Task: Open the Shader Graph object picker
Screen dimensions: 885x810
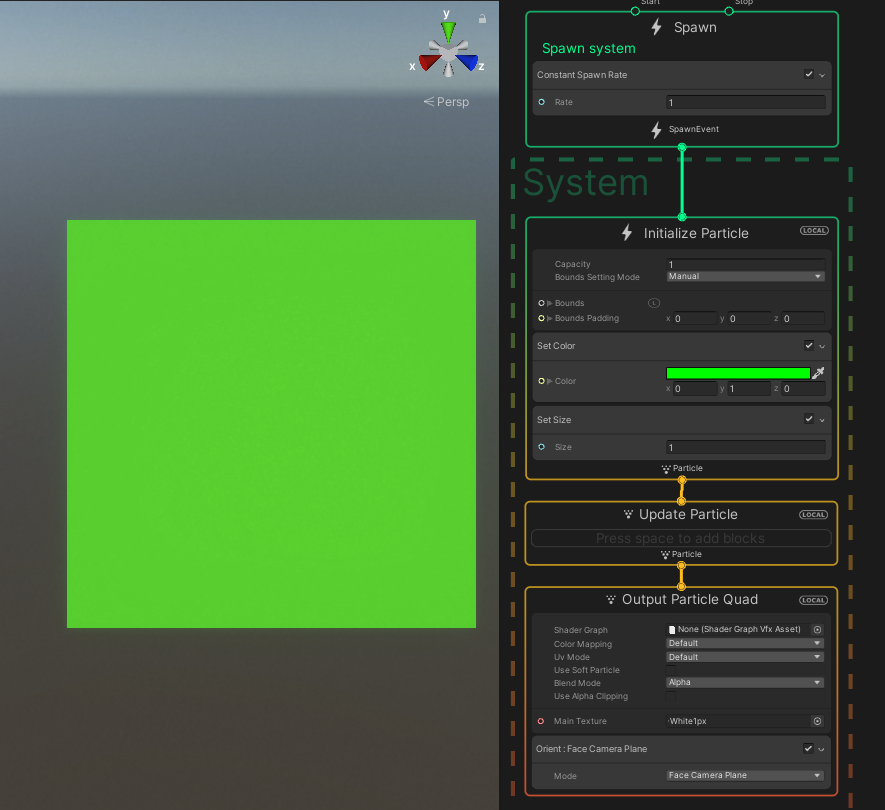Action: (817, 629)
